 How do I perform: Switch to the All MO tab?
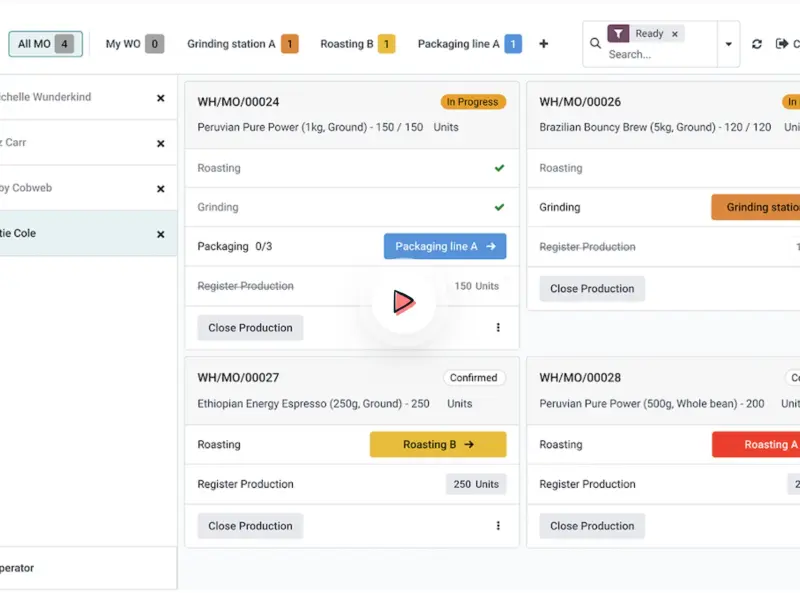pos(45,44)
